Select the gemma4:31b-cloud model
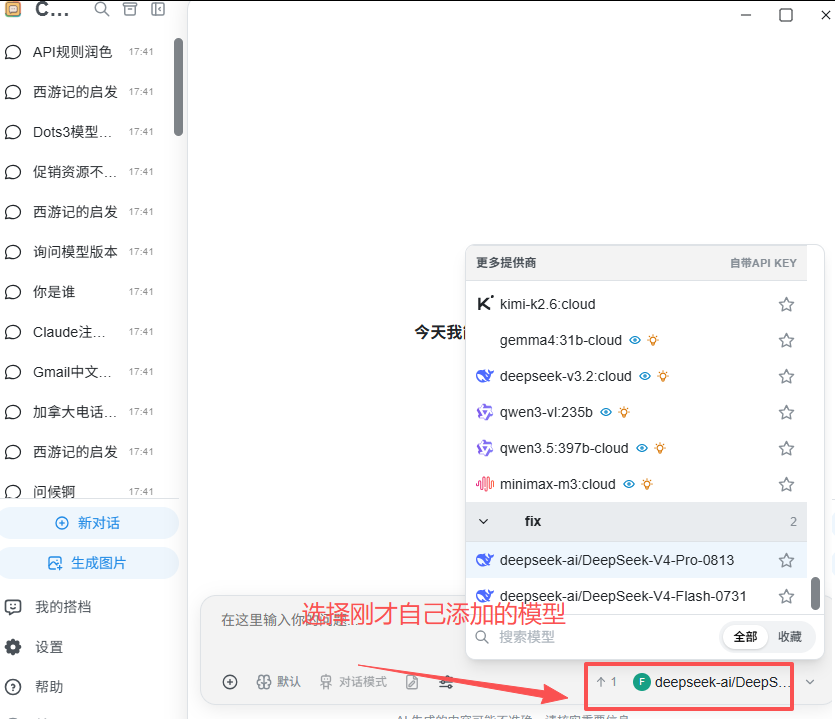Screen dimensions: 835x719 point(636,340)
